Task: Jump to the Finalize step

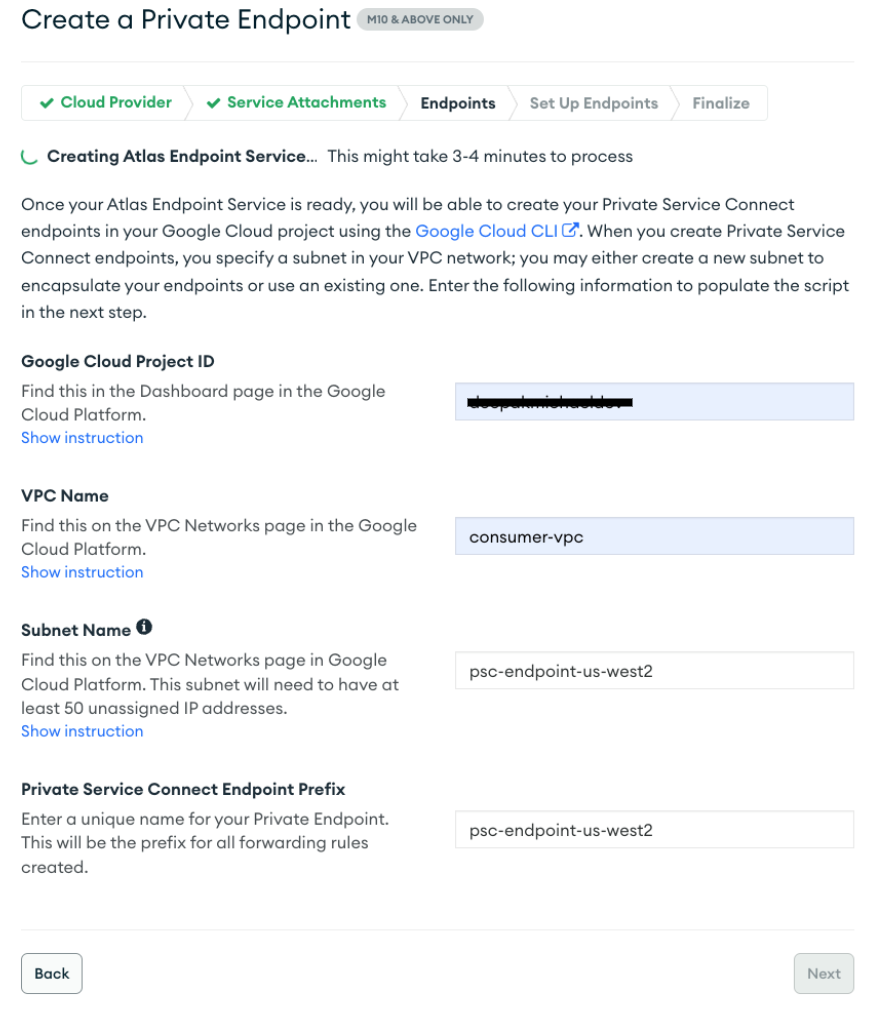Action: coord(720,103)
